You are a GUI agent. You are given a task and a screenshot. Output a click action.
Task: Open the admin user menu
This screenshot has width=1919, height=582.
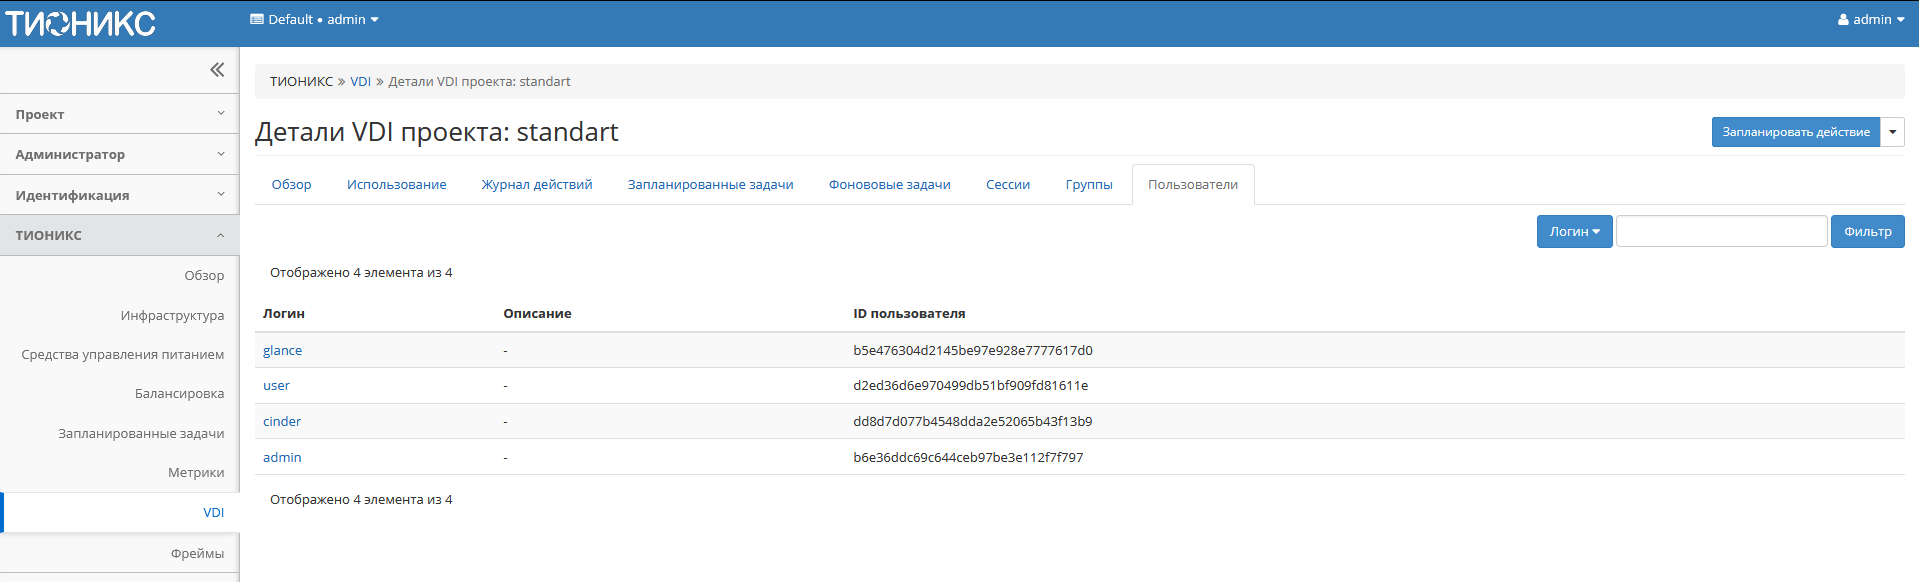pyautogui.click(x=1870, y=20)
